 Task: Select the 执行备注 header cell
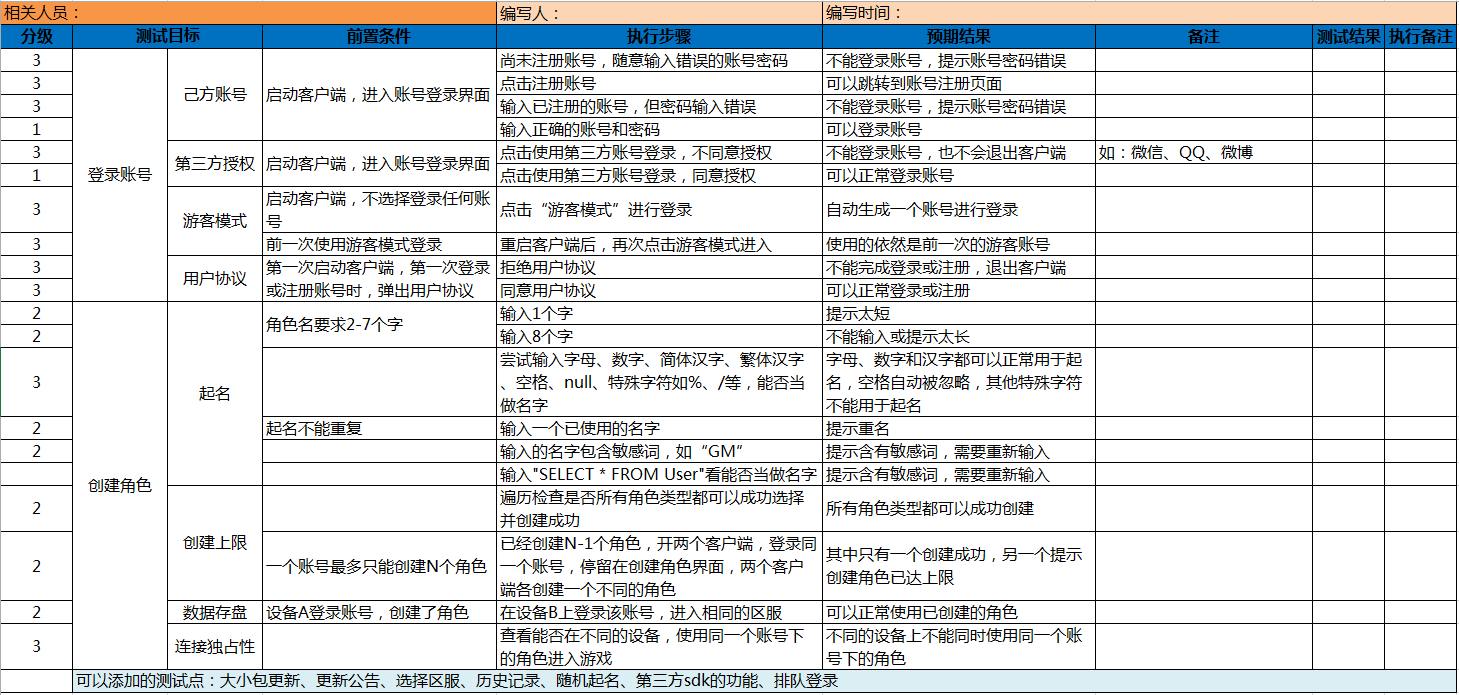coord(1420,36)
